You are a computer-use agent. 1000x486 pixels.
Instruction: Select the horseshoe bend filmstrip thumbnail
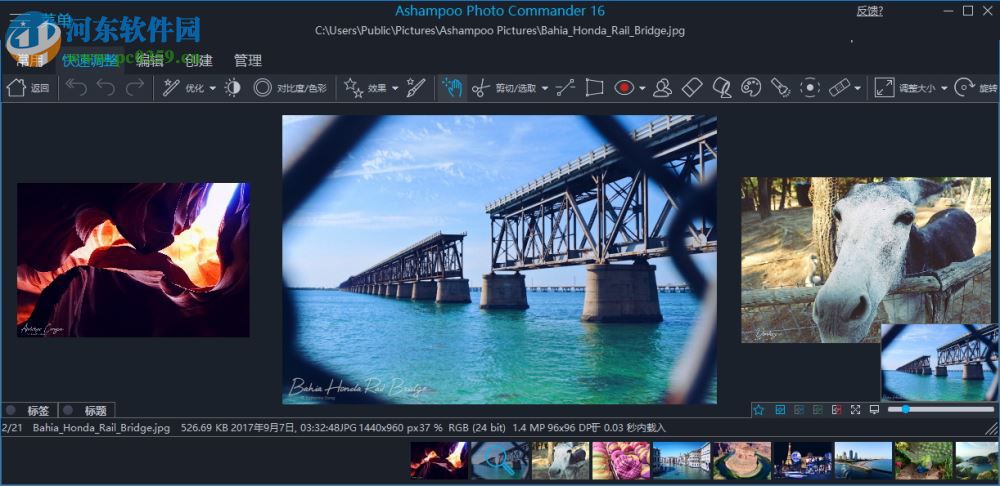pyautogui.click(x=742, y=460)
